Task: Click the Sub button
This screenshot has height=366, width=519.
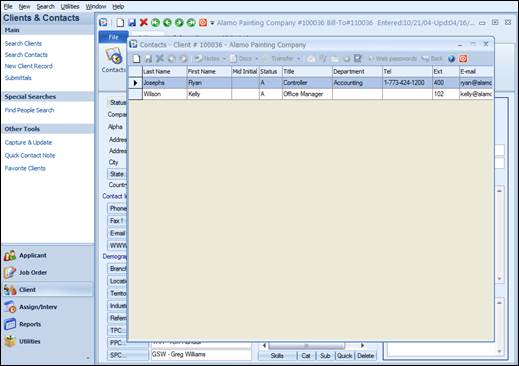Action: point(325,356)
